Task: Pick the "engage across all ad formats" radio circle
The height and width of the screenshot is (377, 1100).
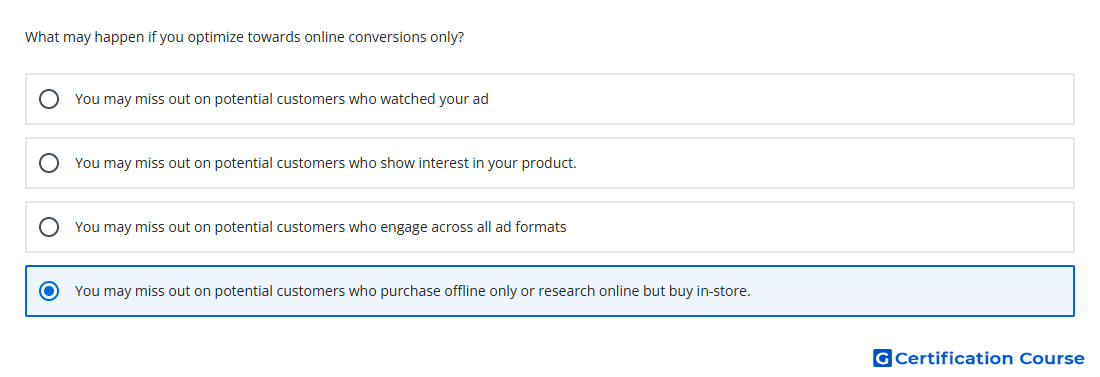Action: 49,227
